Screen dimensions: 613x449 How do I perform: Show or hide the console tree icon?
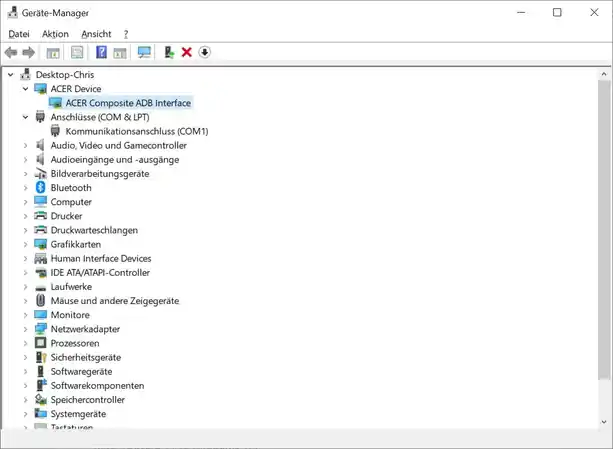pos(53,52)
